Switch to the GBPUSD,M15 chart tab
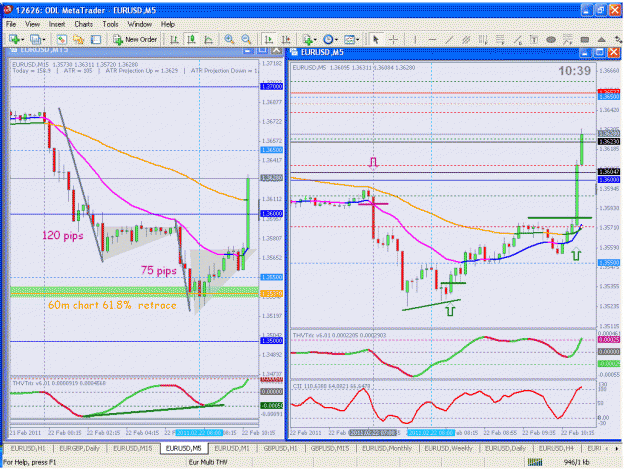625x470 pixels. coord(330,448)
